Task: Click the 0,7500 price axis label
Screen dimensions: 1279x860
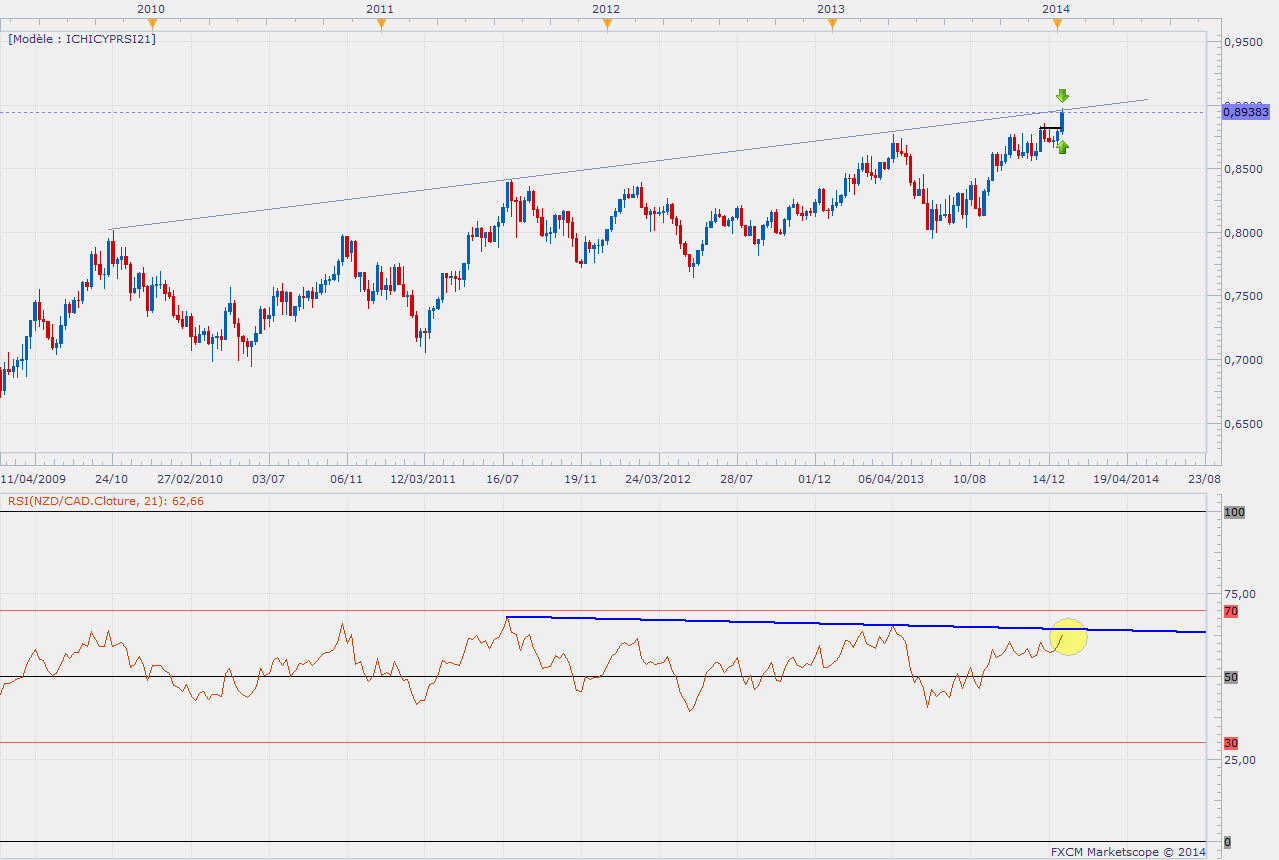Action: [x=1244, y=296]
